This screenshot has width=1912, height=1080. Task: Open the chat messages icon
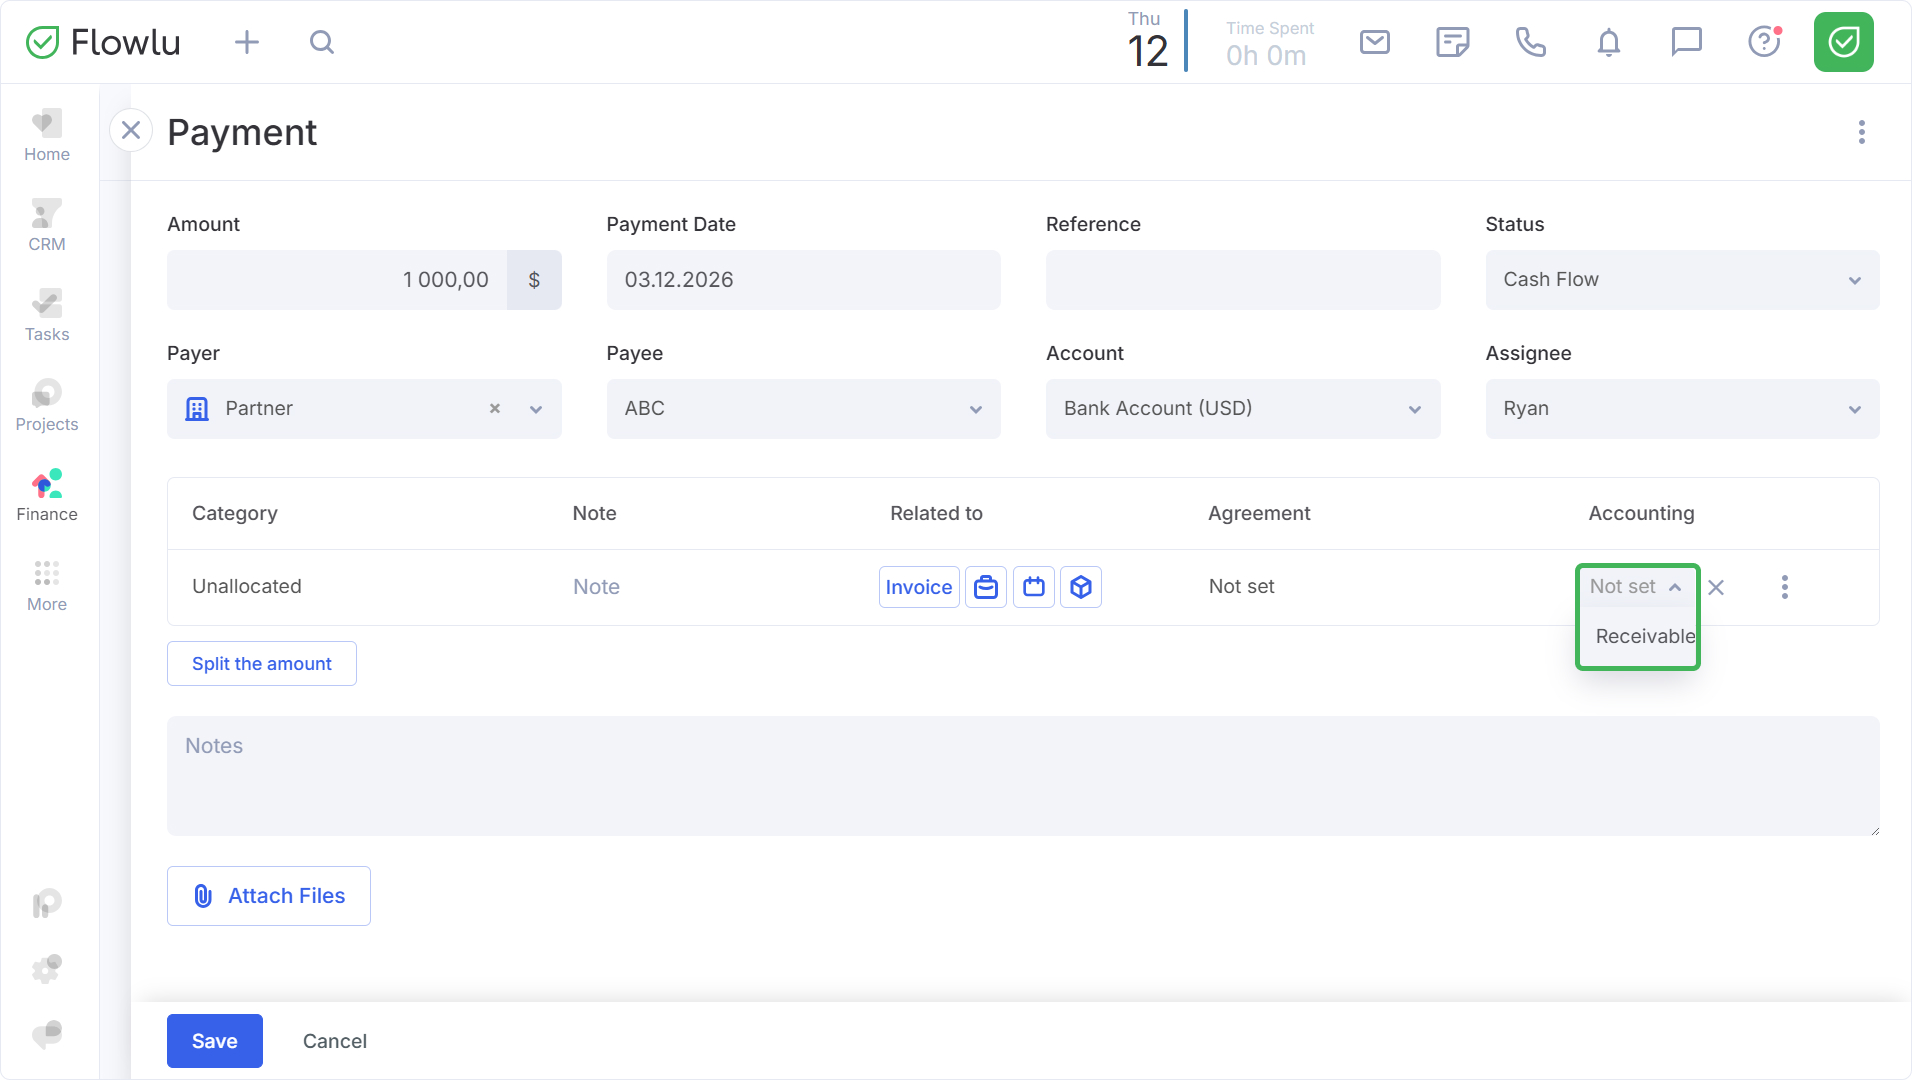click(1686, 42)
